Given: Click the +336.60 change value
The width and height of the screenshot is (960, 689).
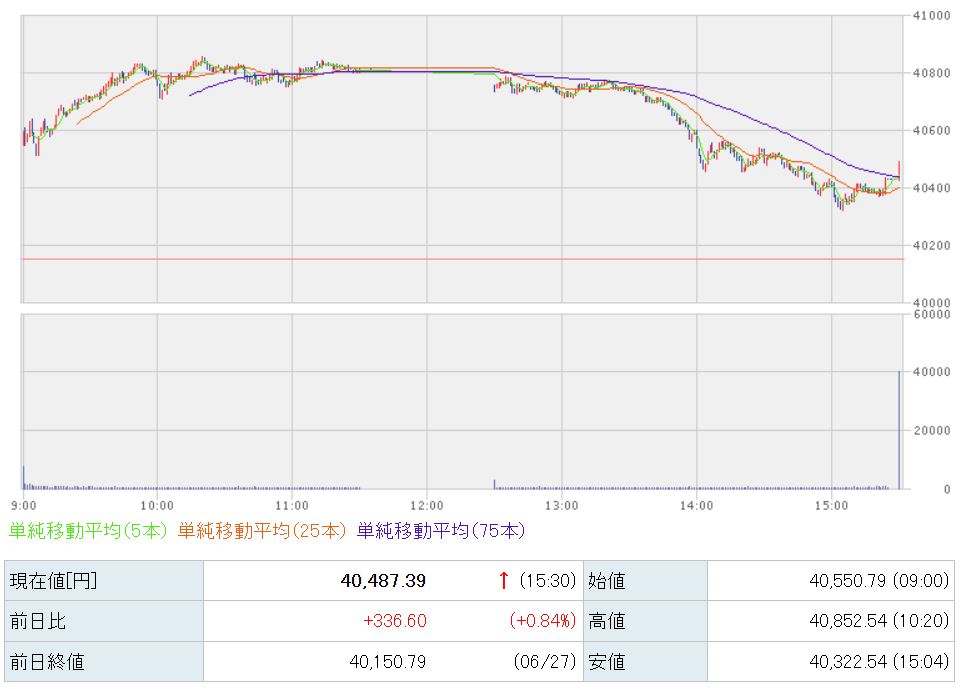Looking at the screenshot, I should pyautogui.click(x=395, y=621).
